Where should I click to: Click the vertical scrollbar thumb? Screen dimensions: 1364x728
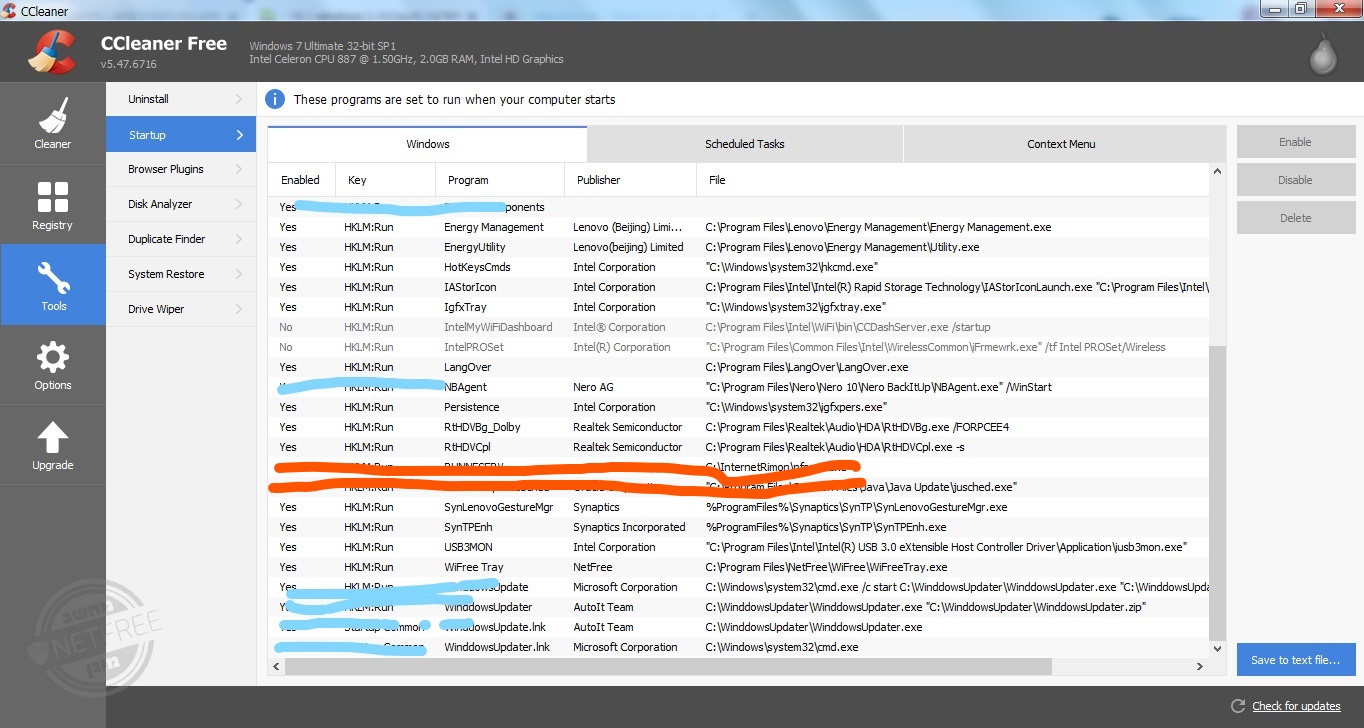tap(1217, 491)
